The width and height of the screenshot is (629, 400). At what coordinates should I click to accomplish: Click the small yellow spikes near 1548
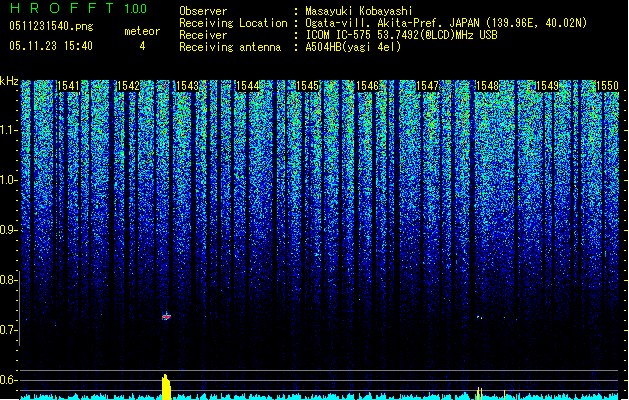pos(479,393)
